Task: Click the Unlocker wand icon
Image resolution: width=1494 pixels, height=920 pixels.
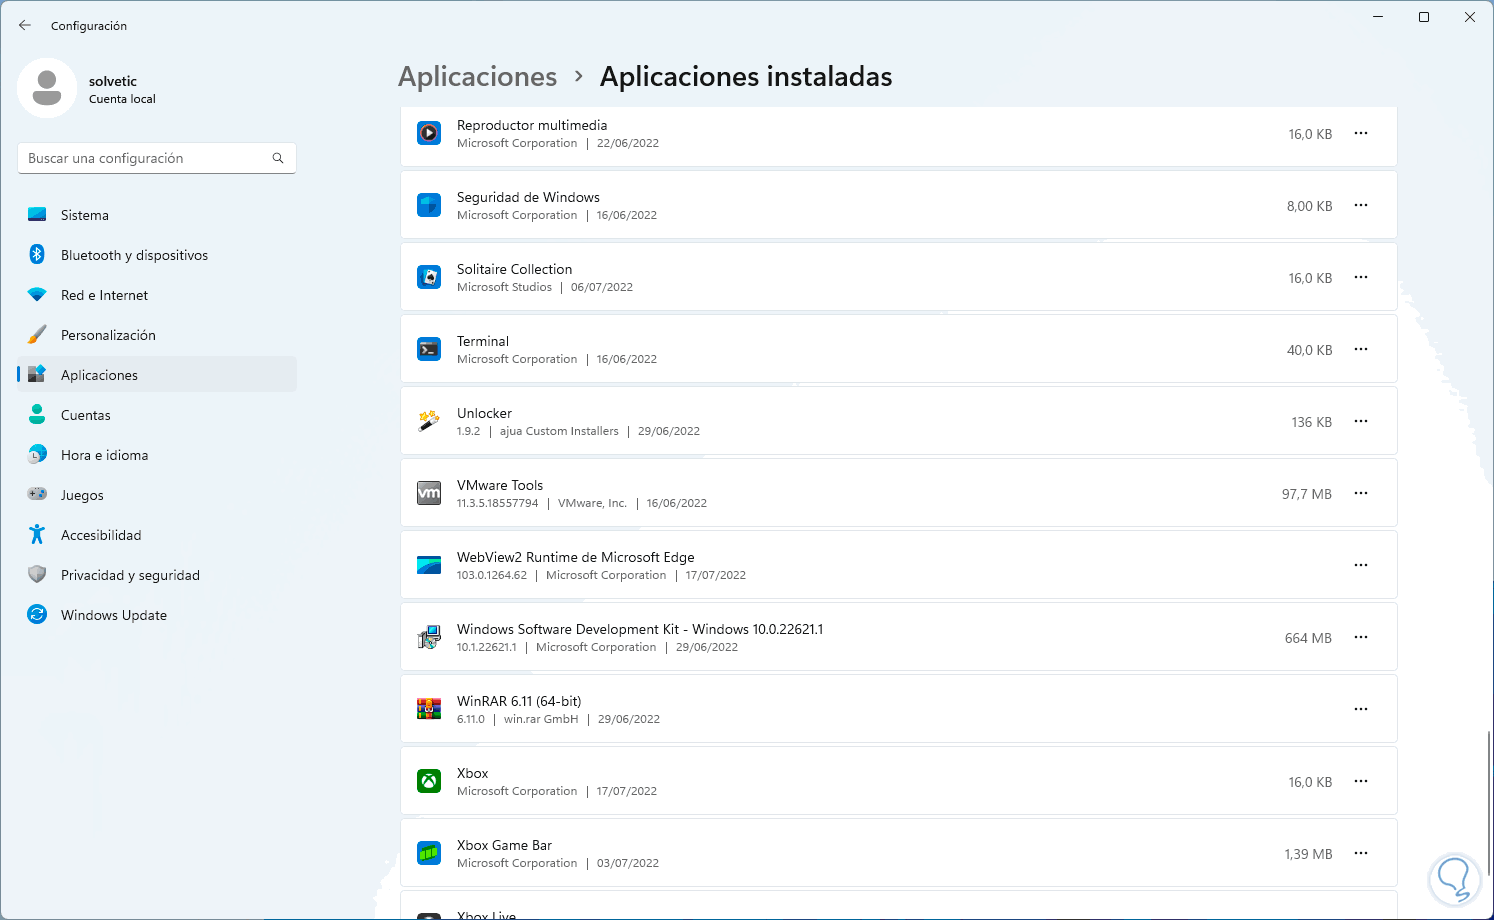Action: click(429, 421)
